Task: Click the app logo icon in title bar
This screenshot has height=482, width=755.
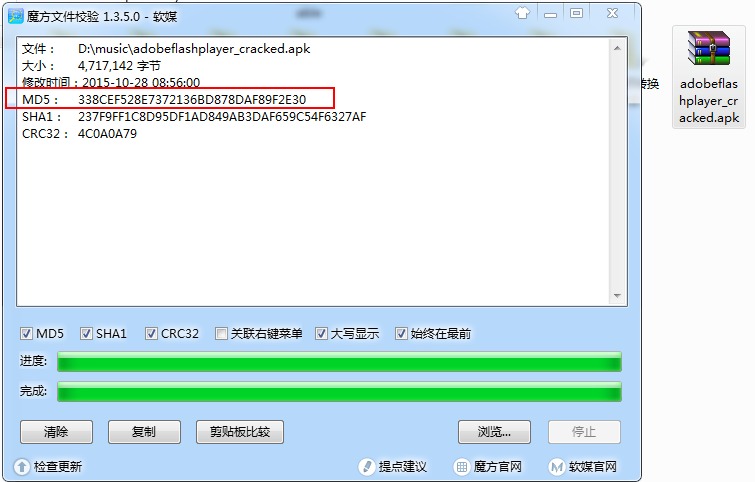Action: point(15,16)
